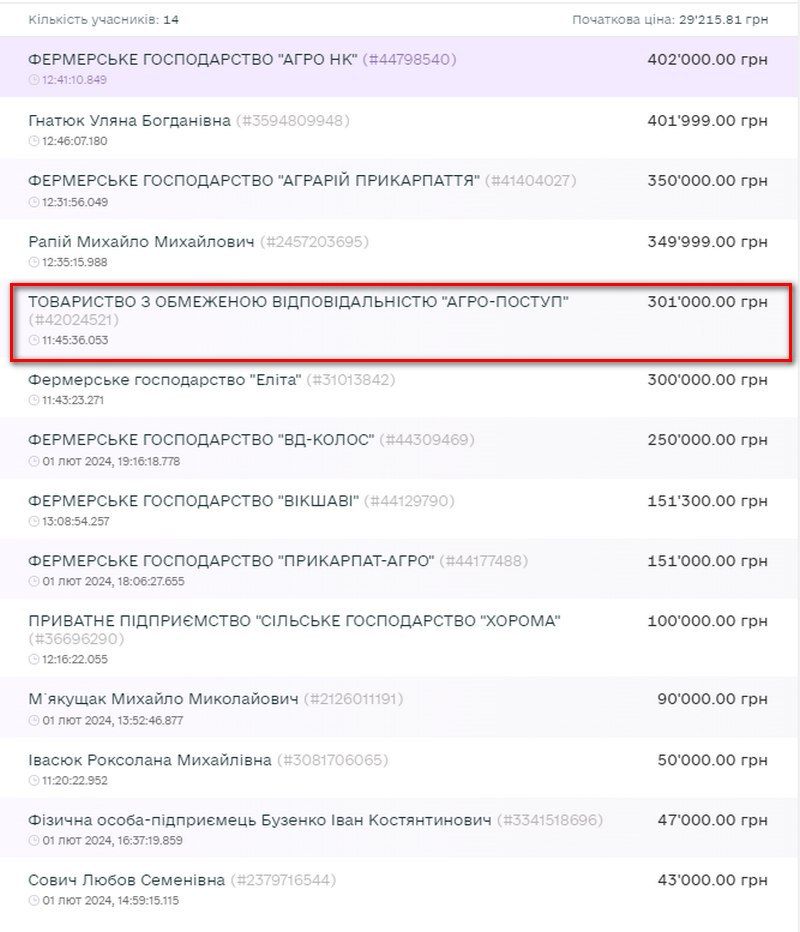This screenshot has height=932, width=800.
Task: Click clock icon beside 12:41:10.849 timestamp
Action: [x=34, y=80]
